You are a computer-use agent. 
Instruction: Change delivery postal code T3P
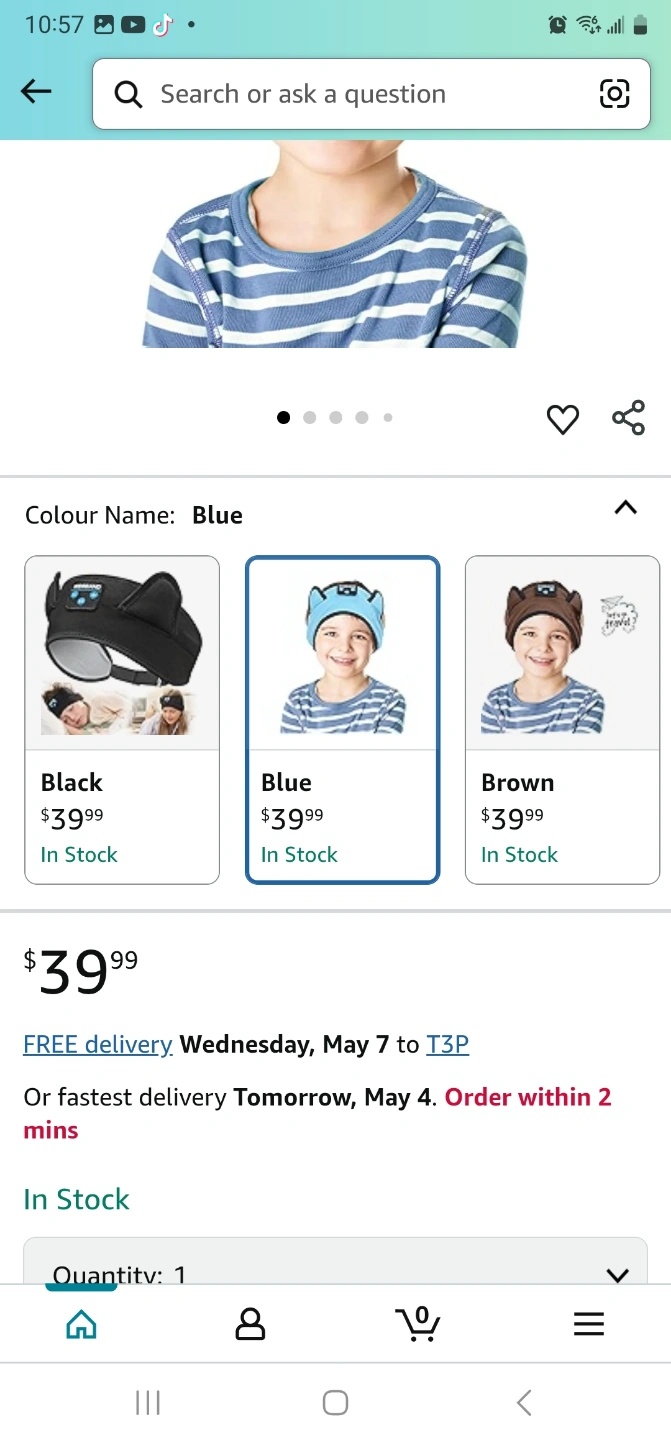point(447,1045)
